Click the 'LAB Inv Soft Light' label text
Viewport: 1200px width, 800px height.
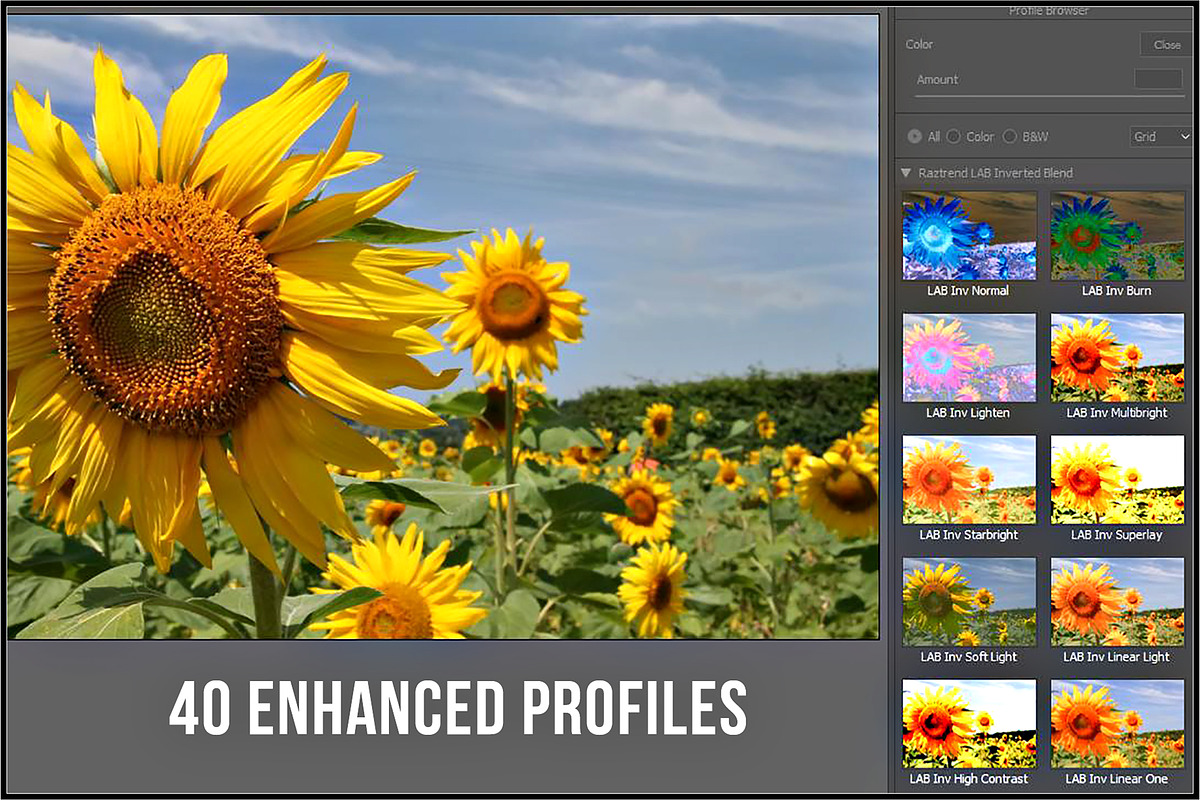pyautogui.click(x=969, y=657)
